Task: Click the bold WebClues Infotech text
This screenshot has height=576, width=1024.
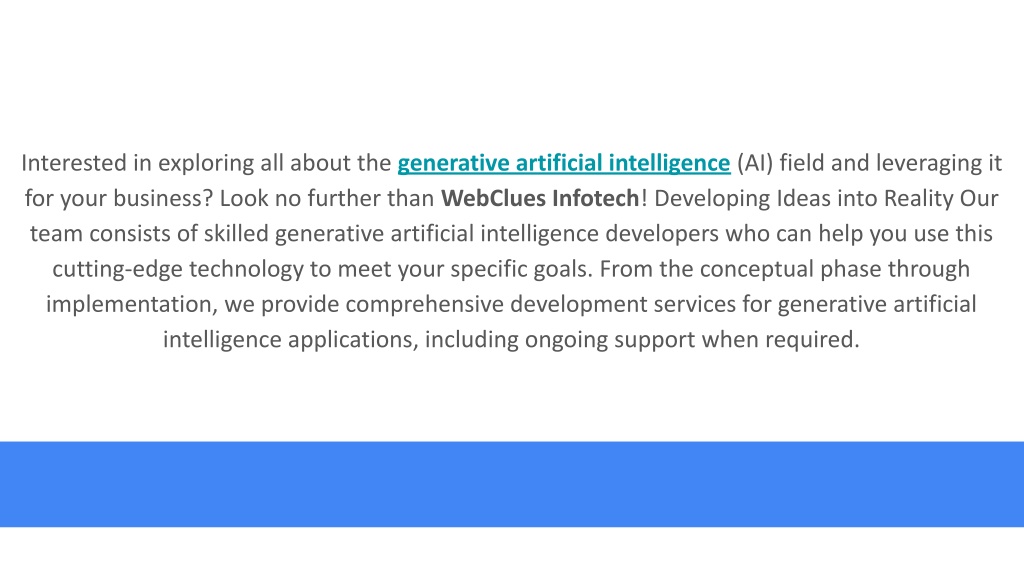Action: pyautogui.click(x=540, y=198)
